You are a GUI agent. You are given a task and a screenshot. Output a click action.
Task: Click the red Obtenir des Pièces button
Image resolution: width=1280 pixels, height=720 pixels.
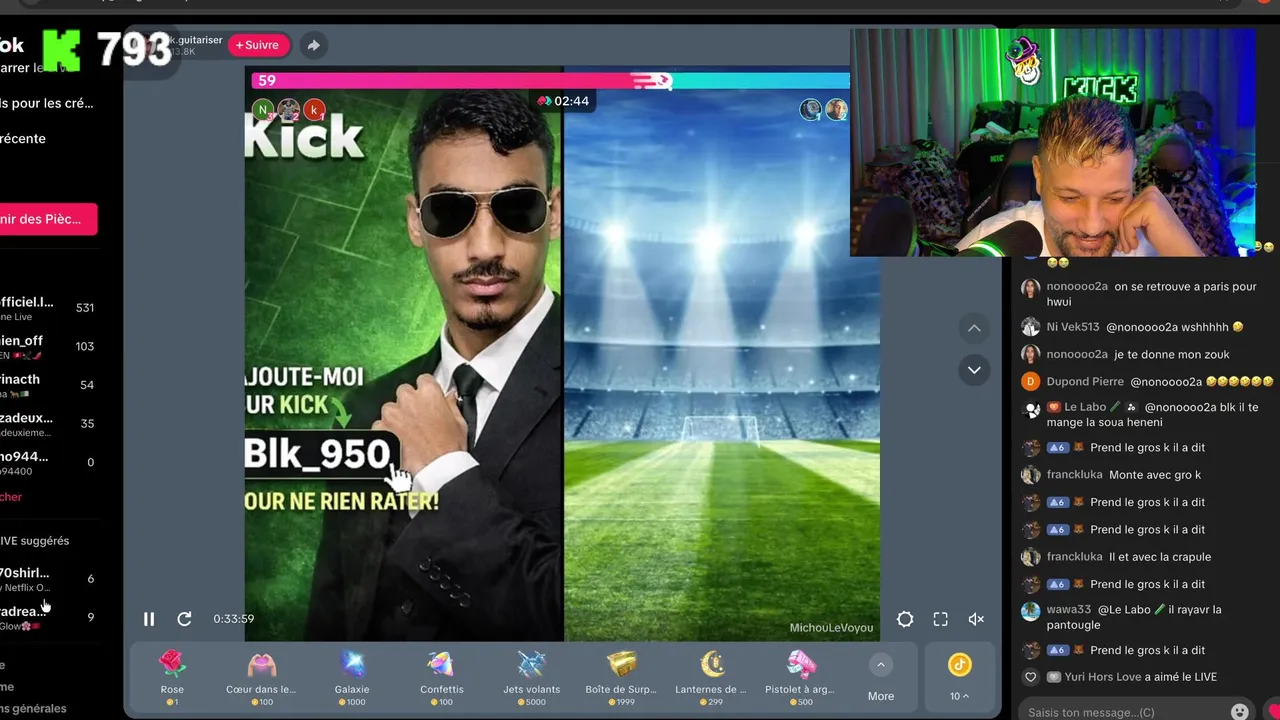48,219
